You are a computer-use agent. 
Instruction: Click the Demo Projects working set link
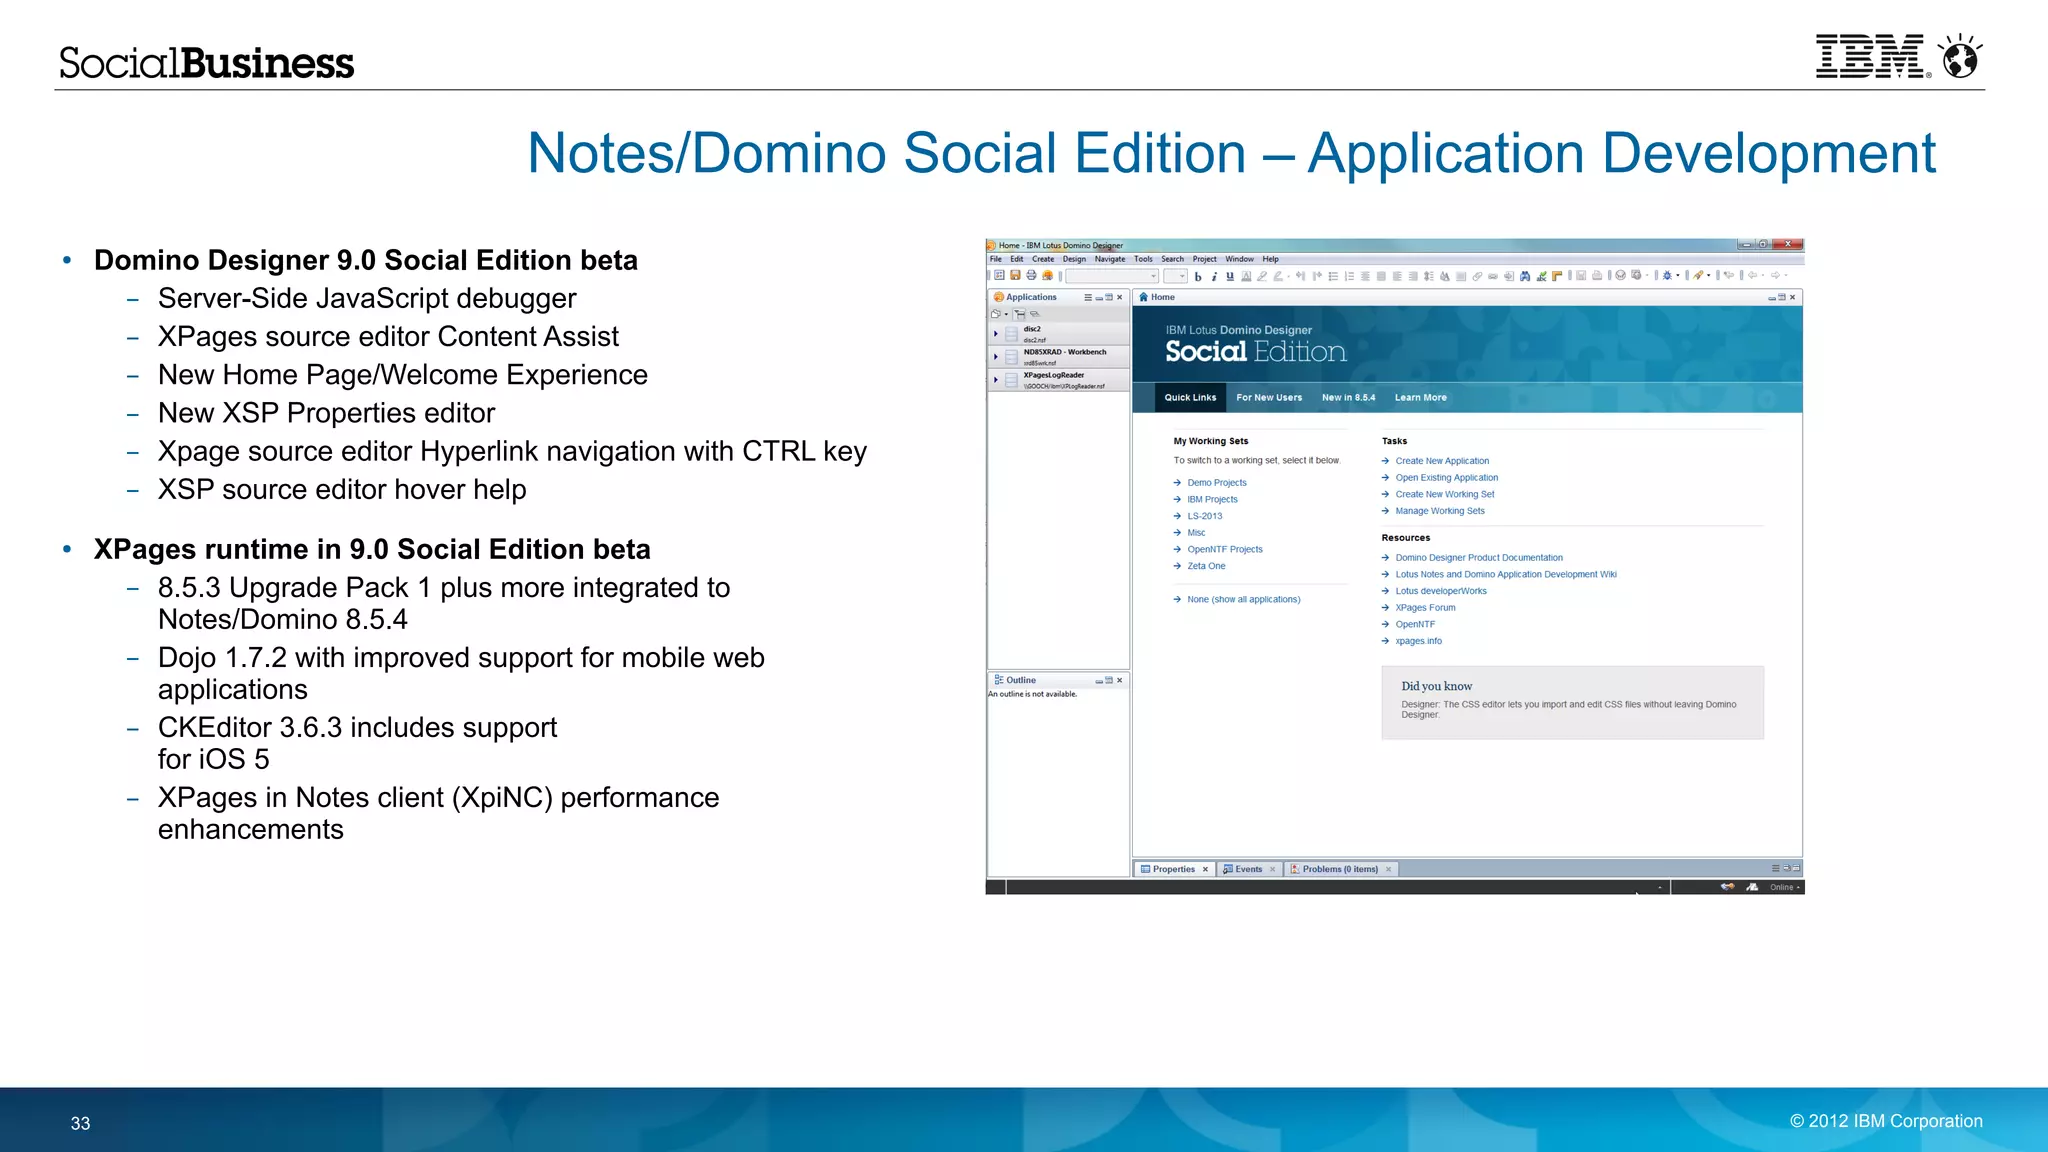(1217, 483)
